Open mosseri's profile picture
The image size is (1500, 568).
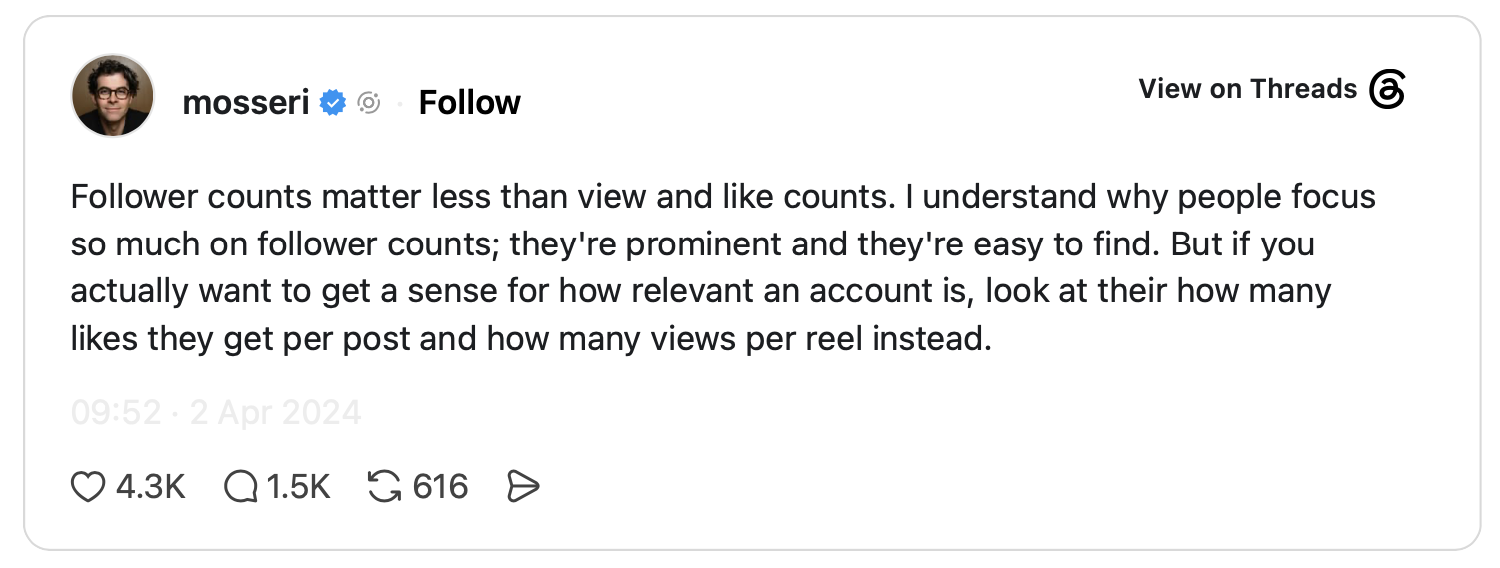click(113, 96)
